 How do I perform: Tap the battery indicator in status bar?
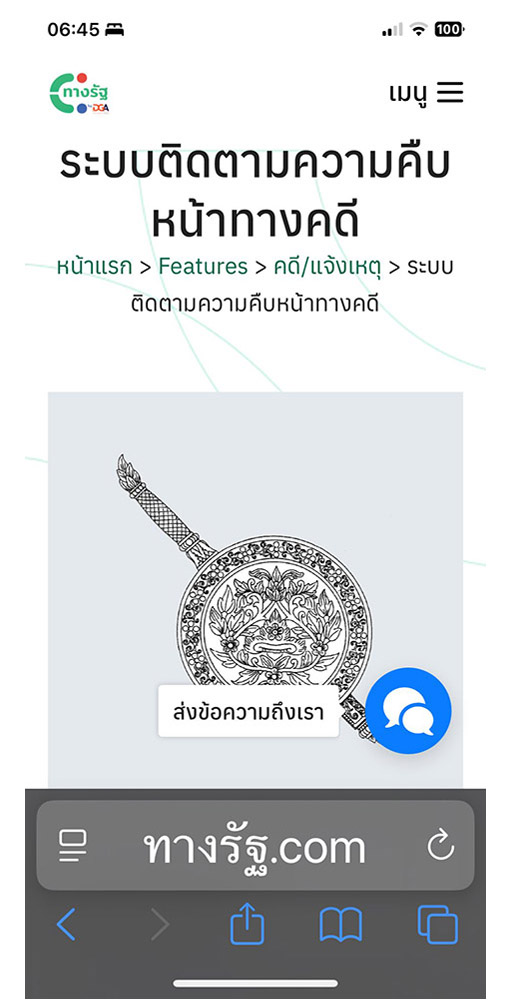pyautogui.click(x=450, y=29)
